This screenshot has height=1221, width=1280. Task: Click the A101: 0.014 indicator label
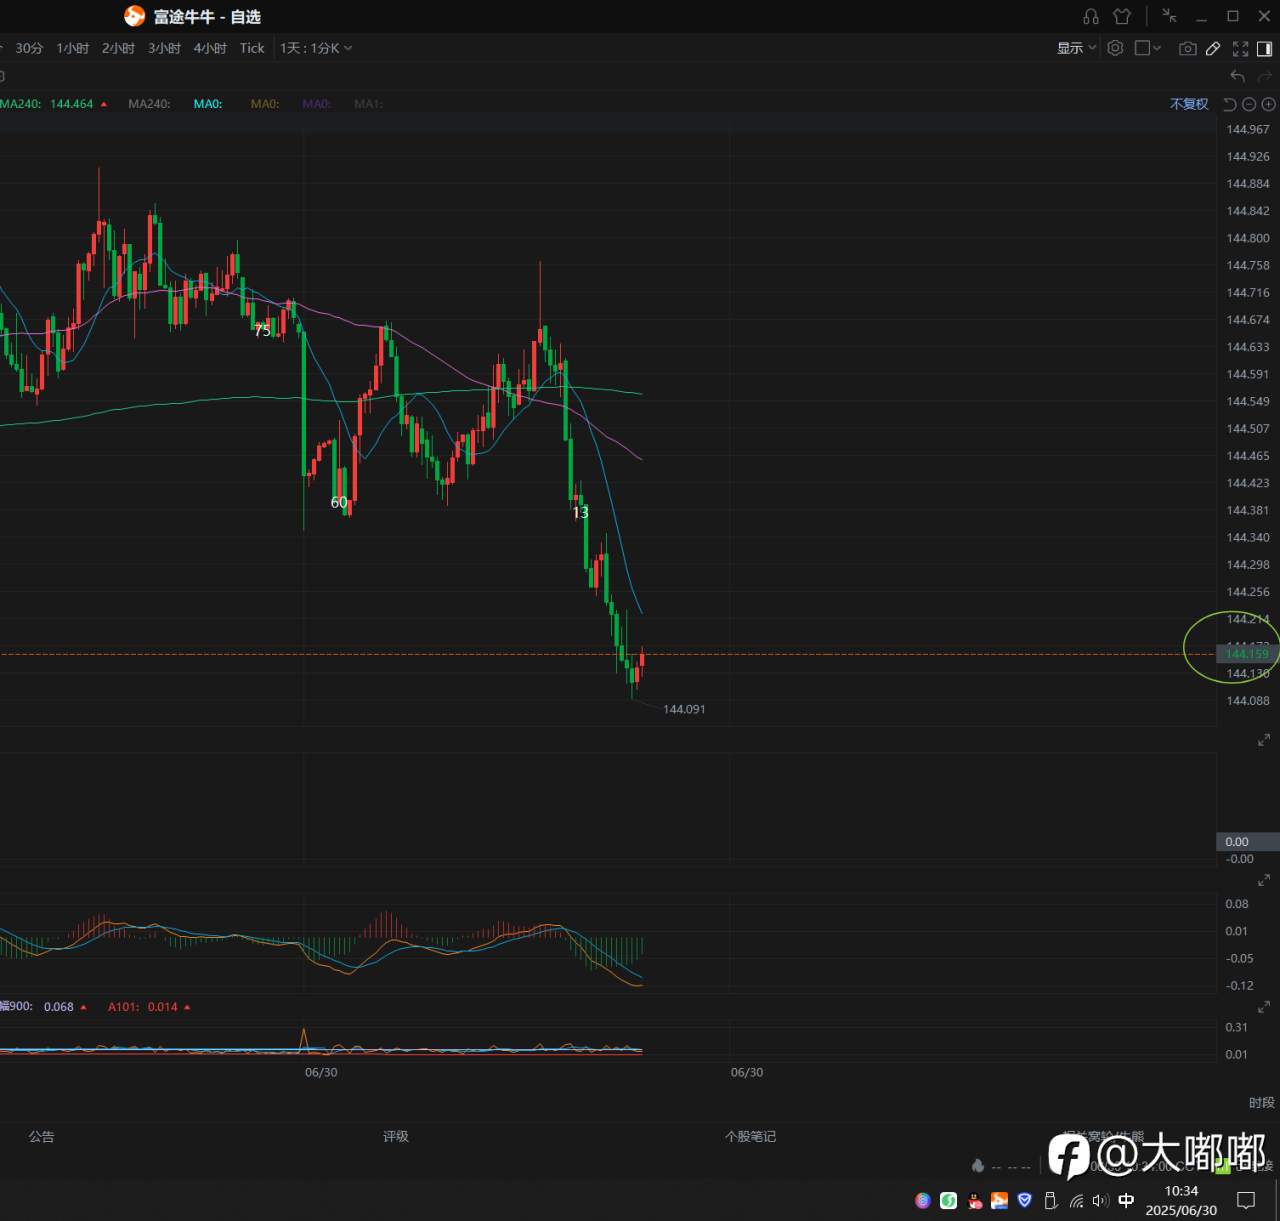(x=149, y=1007)
